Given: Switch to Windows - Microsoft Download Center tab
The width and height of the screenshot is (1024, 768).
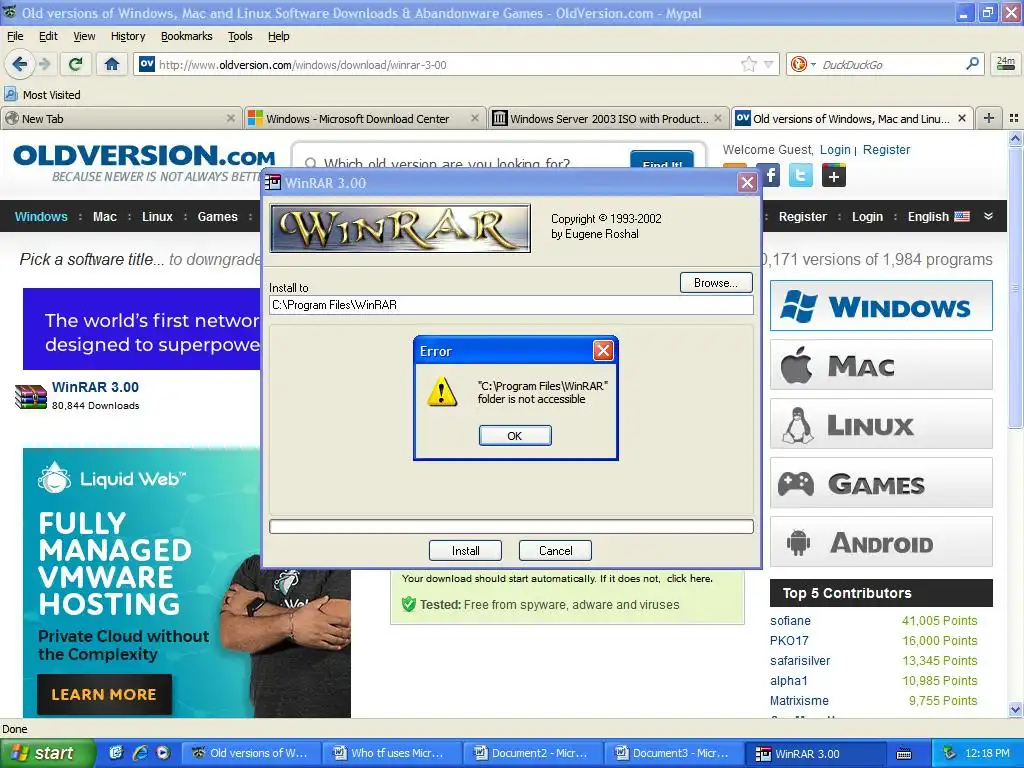Looking at the screenshot, I should [365, 118].
